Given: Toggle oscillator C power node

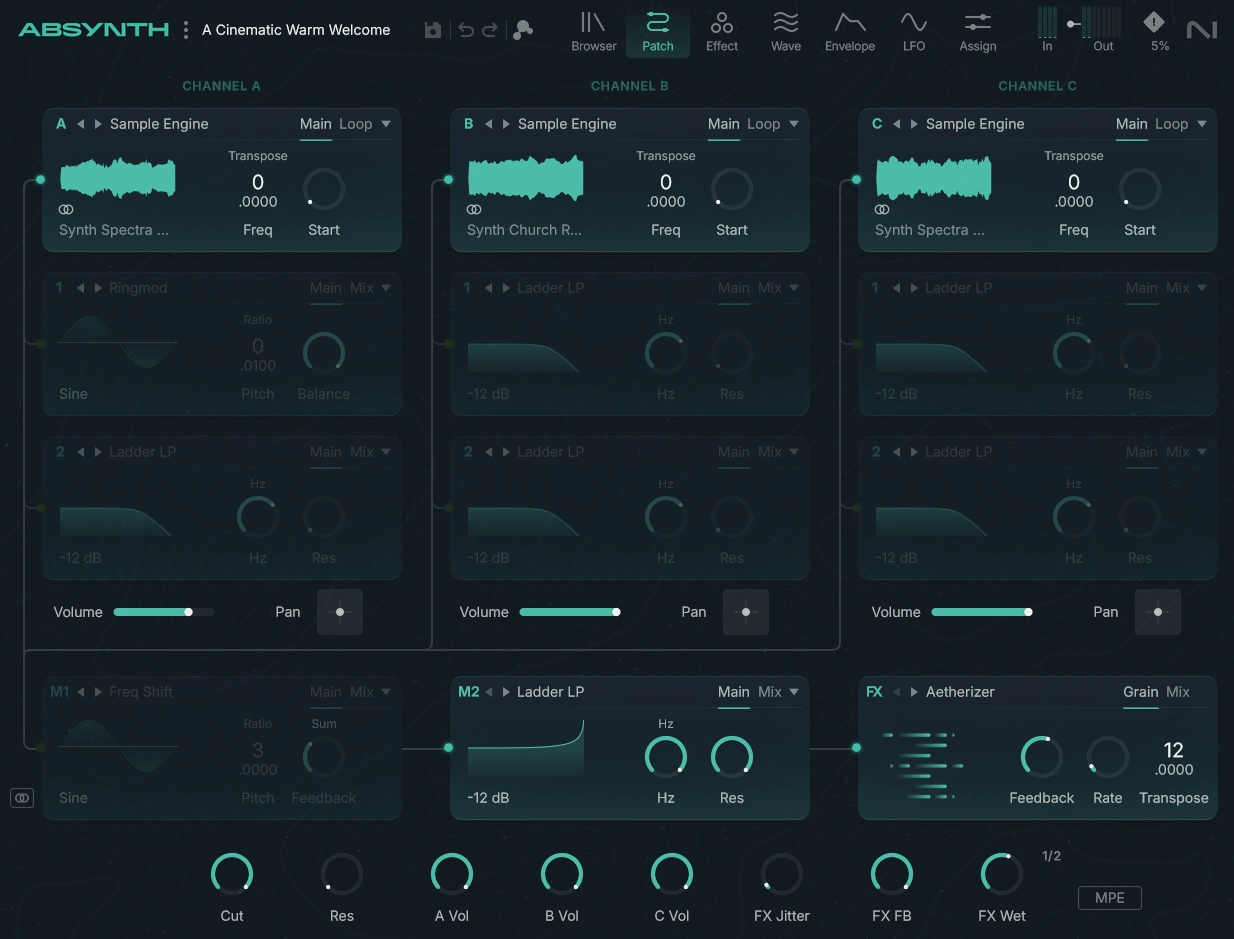Looking at the screenshot, I should (856, 180).
